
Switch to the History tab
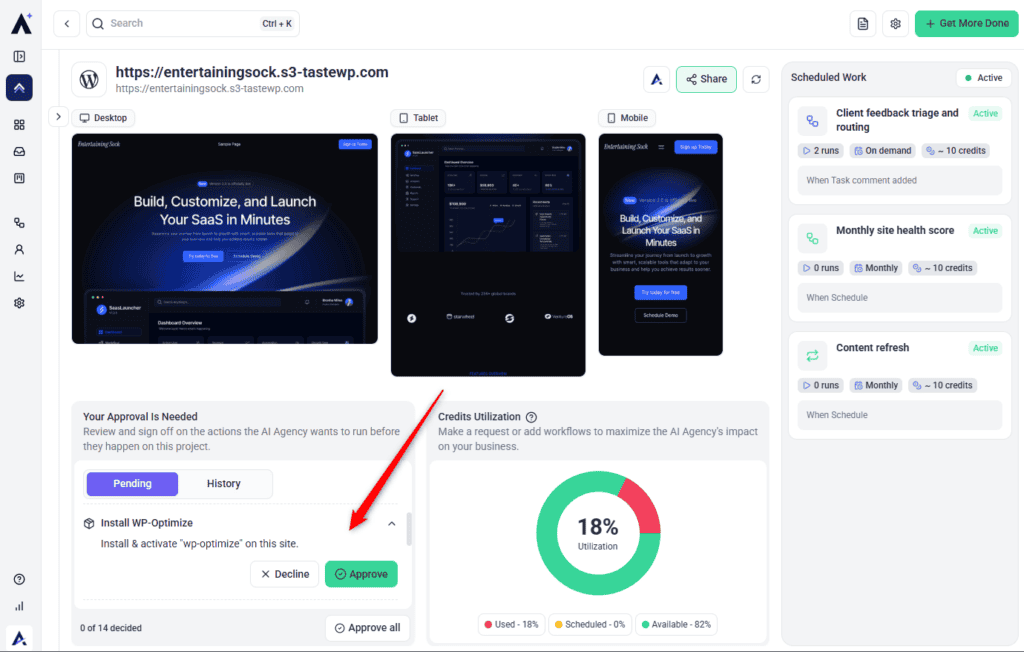click(x=224, y=484)
